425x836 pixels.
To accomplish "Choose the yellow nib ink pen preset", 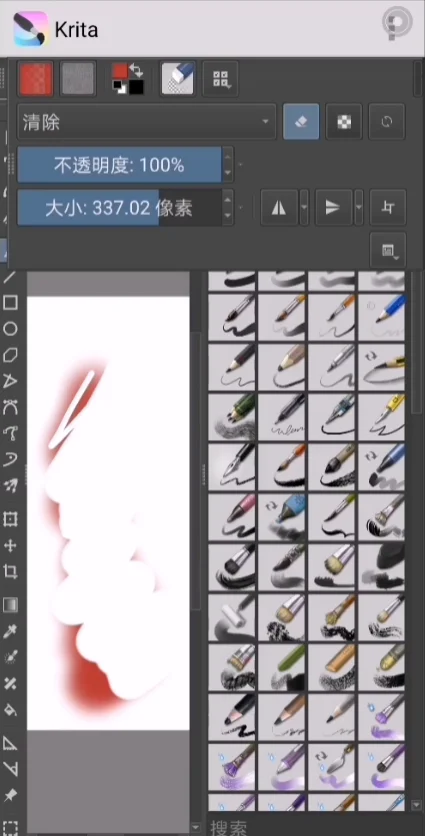I will pos(381,416).
